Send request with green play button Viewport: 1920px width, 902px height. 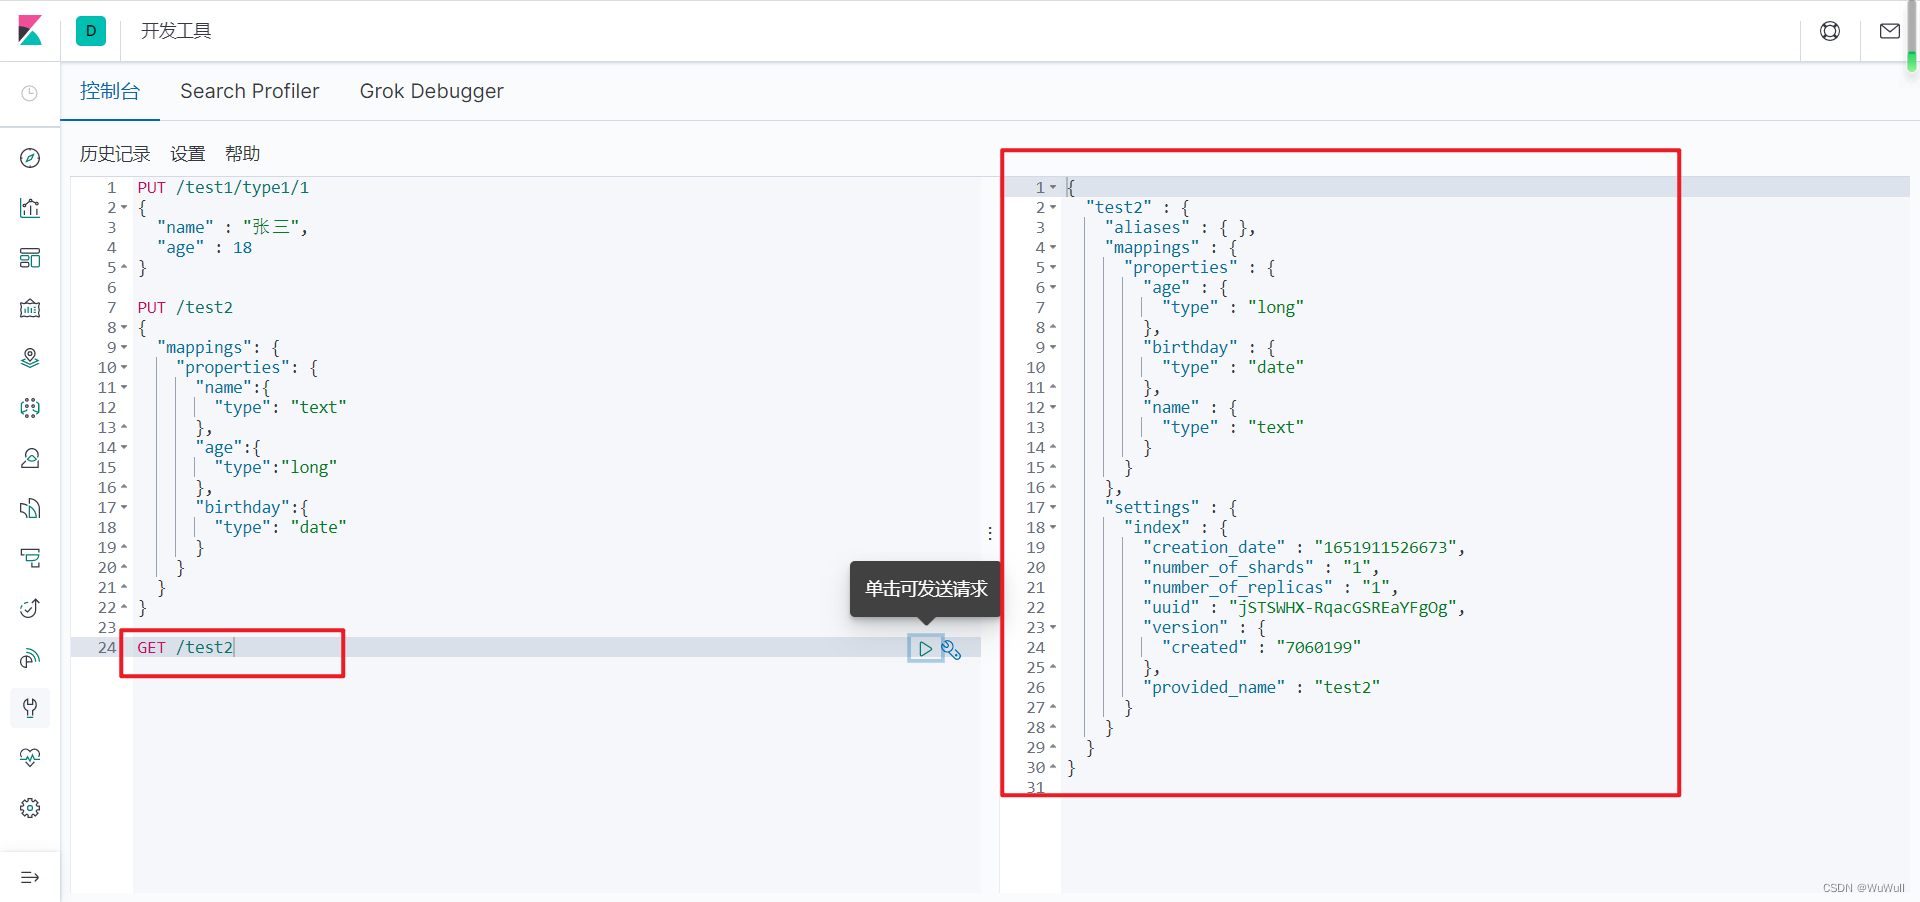pos(925,649)
